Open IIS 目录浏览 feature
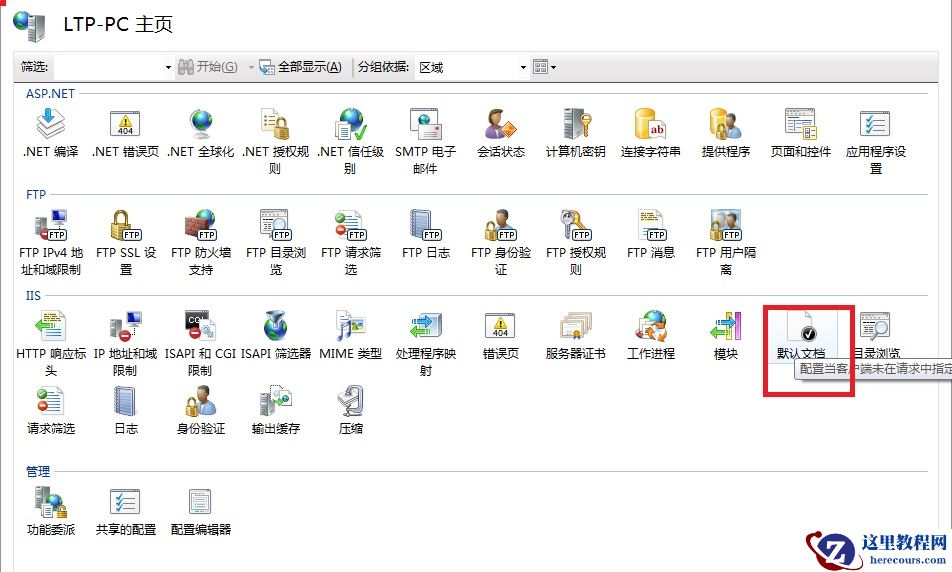Screen dimensions: 952x572 pyautogui.click(x=876, y=335)
